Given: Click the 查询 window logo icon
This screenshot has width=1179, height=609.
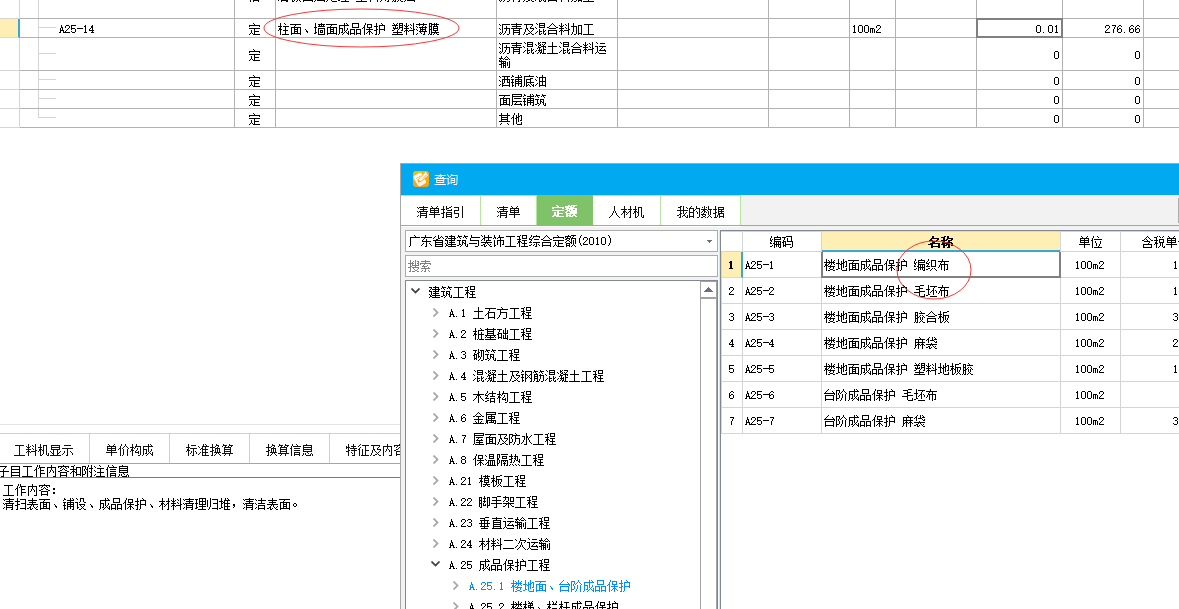Looking at the screenshot, I should point(420,180).
